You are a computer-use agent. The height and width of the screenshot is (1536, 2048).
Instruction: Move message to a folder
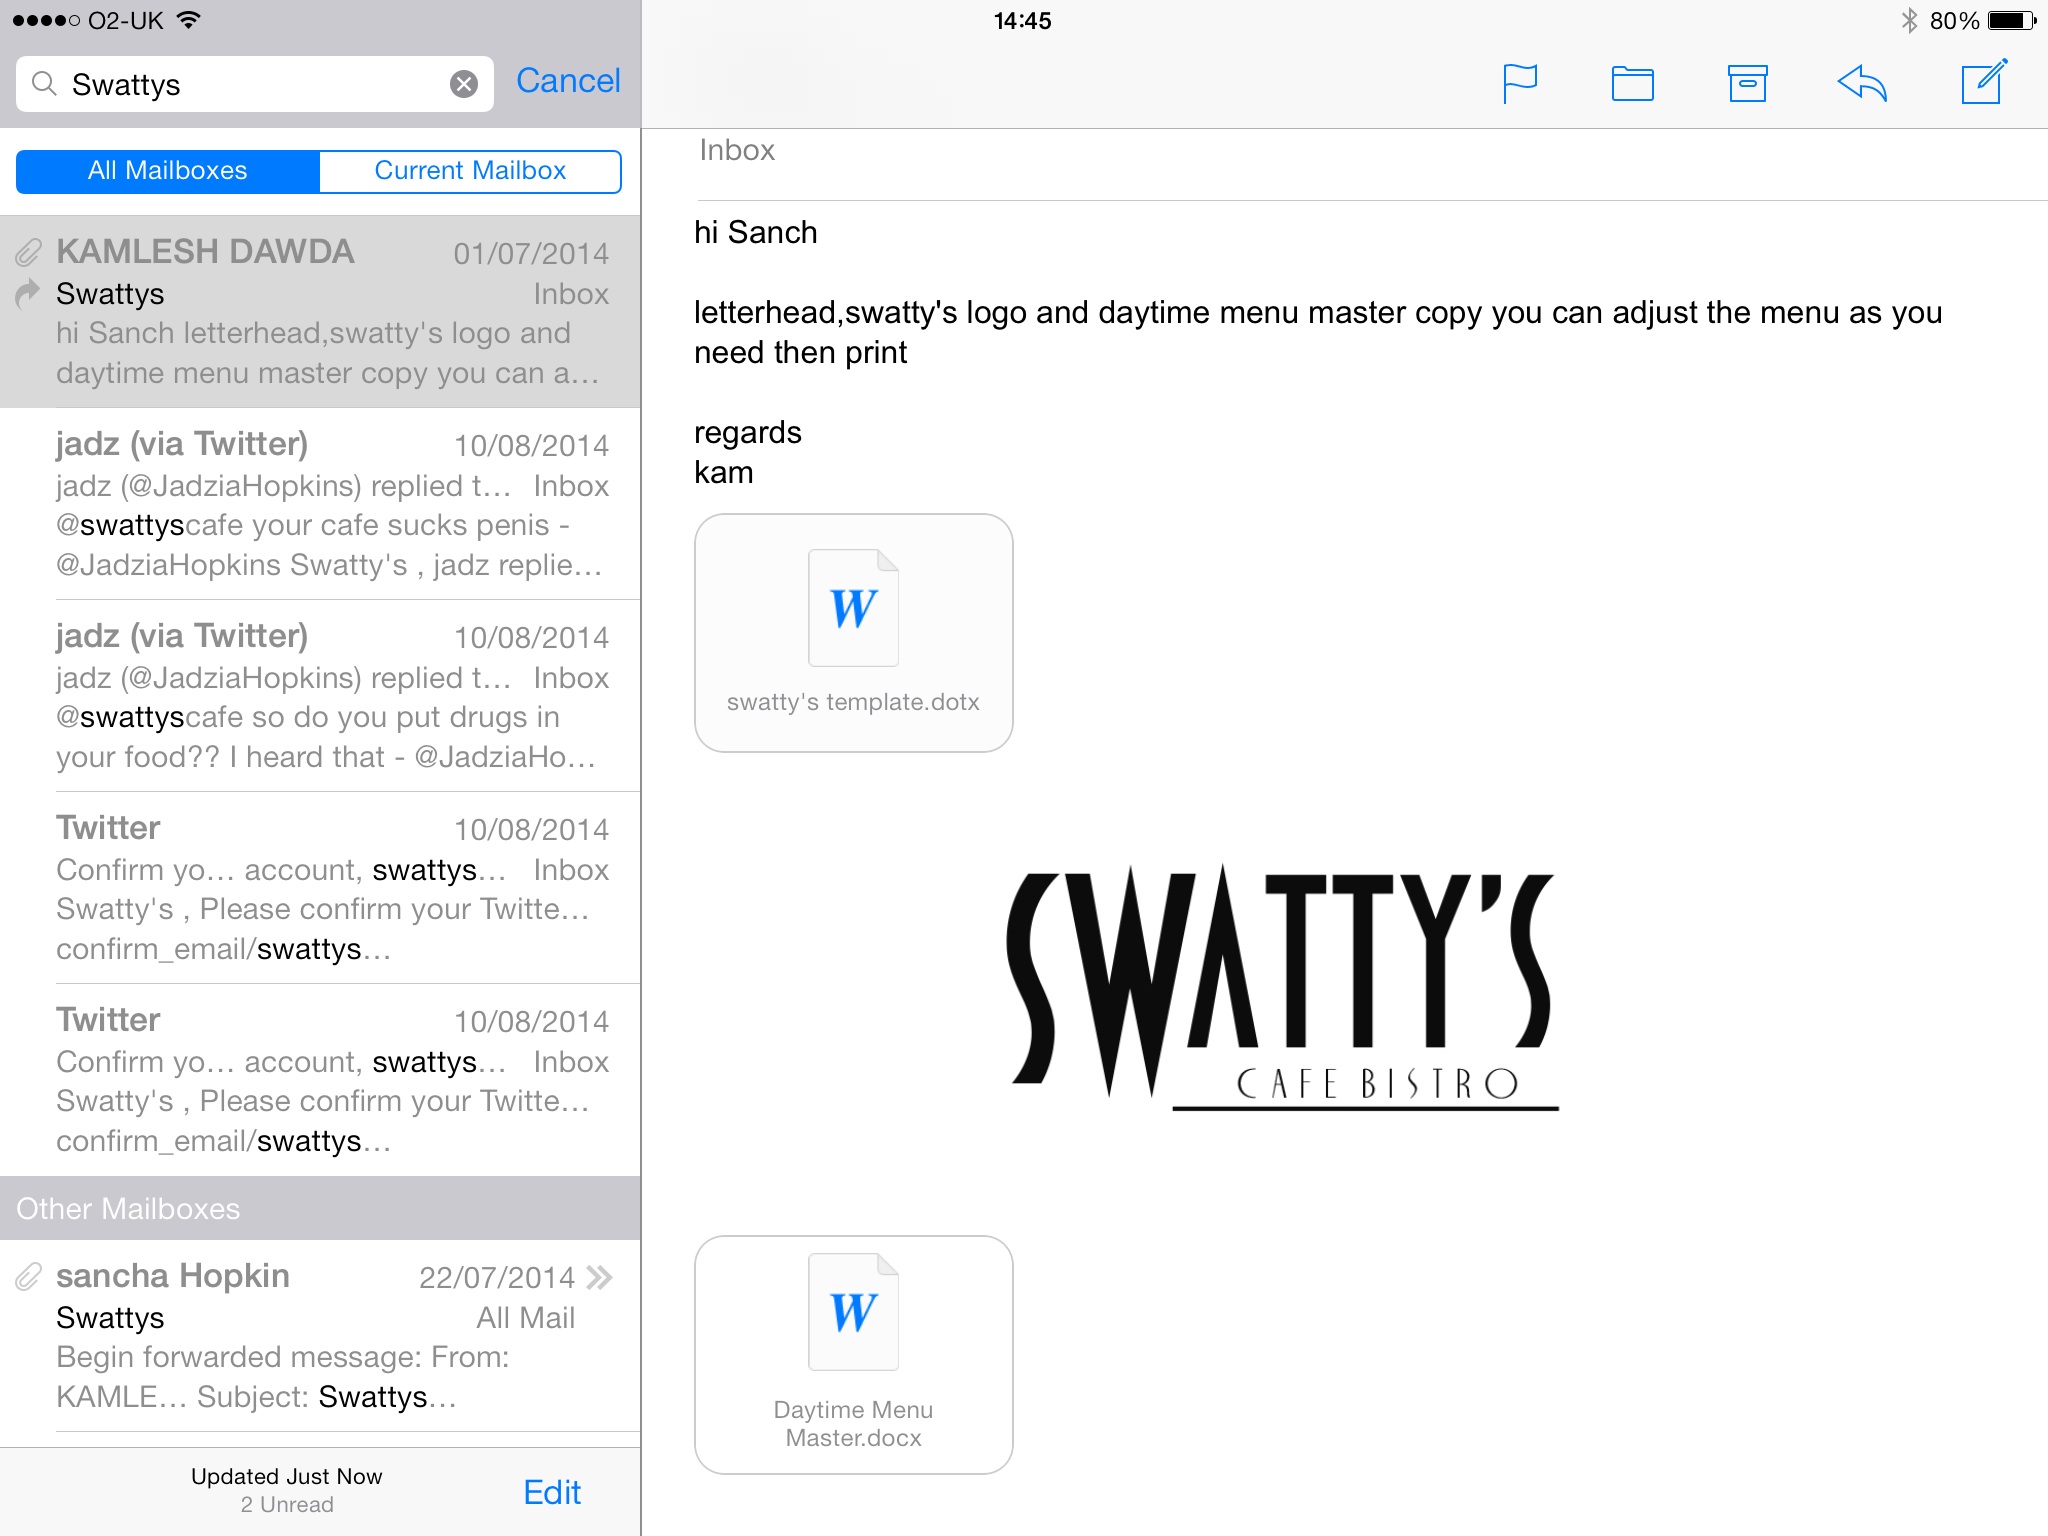[x=1632, y=83]
